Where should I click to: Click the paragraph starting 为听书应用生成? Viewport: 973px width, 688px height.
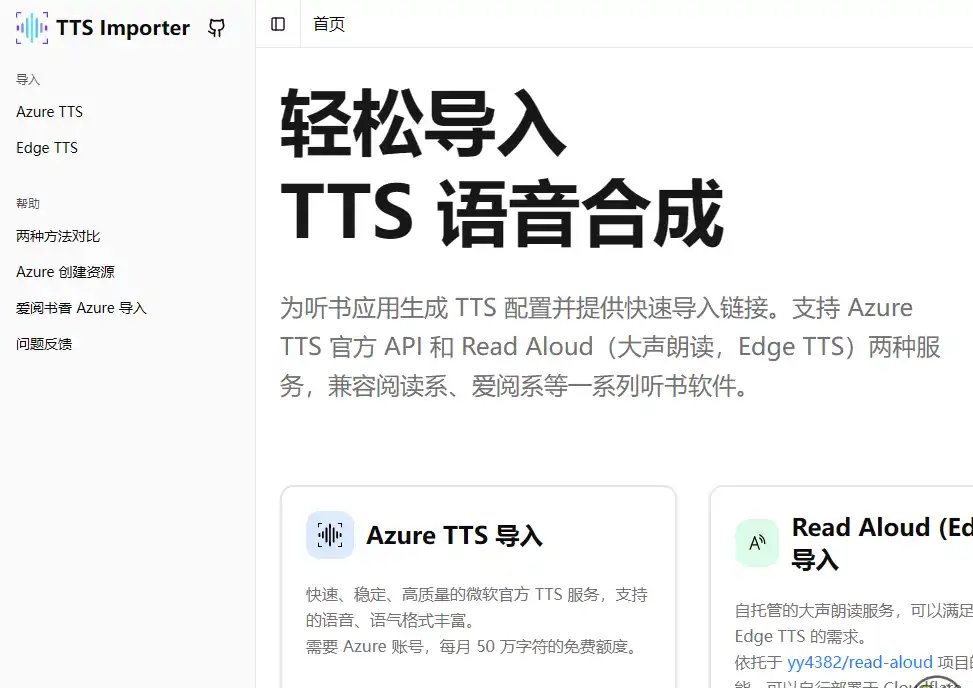click(610, 347)
